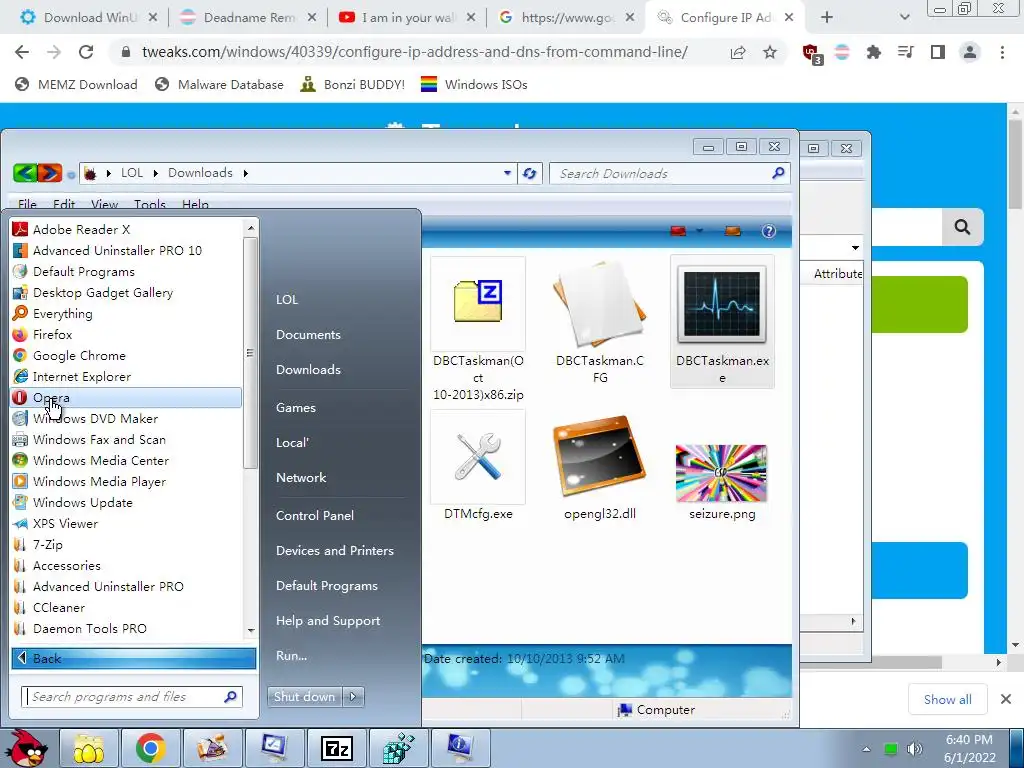1024x768 pixels.
Task: Open Adobe Reader X from the programs list
Action: click(126, 229)
